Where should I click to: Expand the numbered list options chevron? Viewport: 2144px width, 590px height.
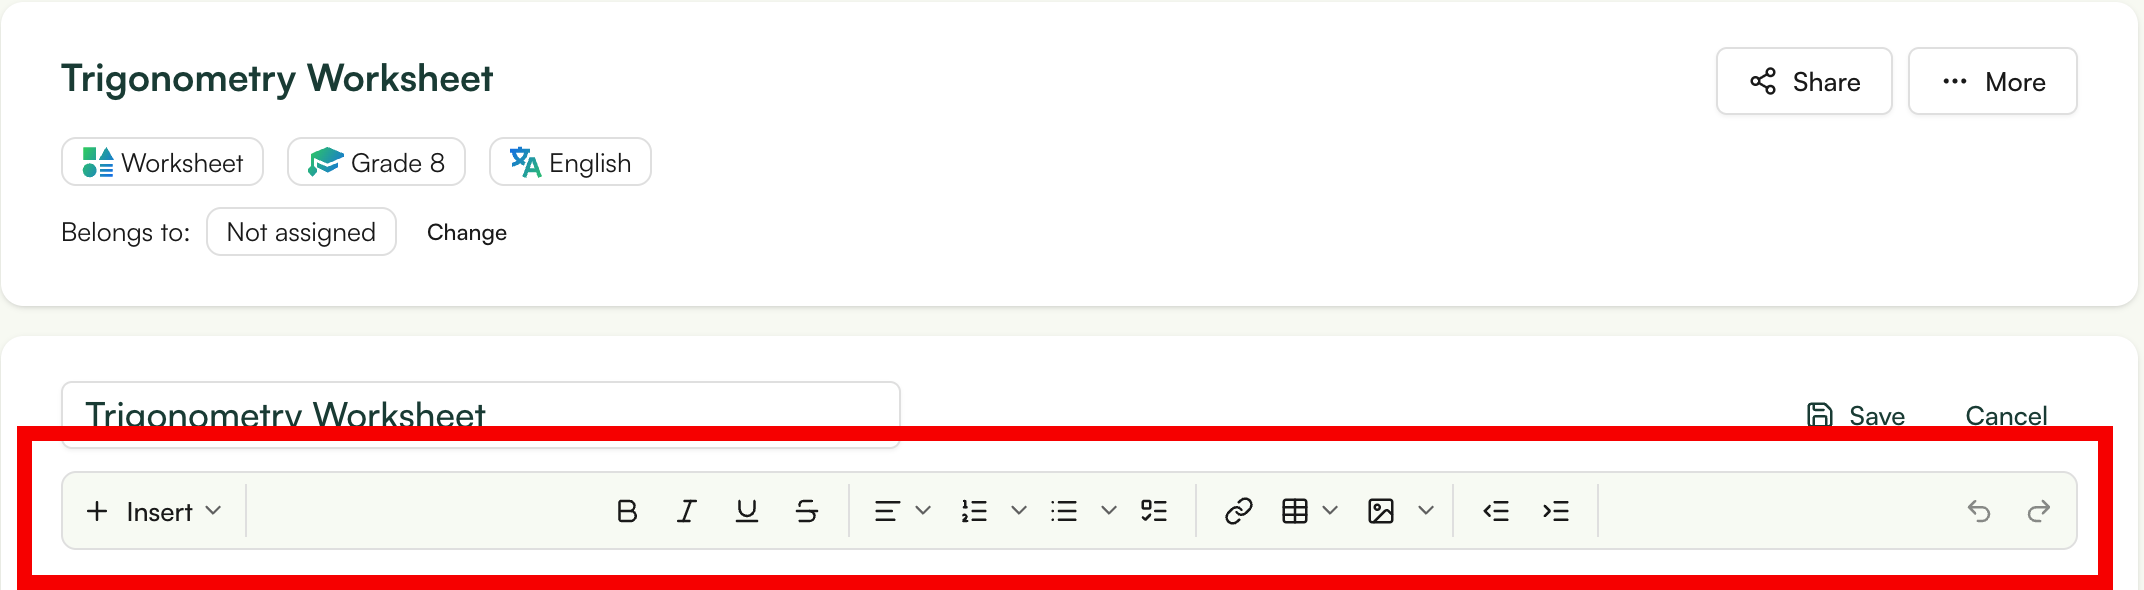click(1019, 511)
